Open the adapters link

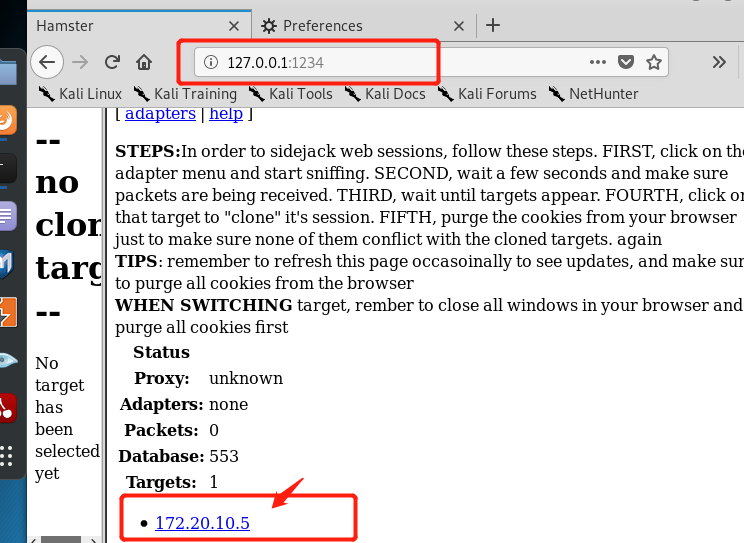click(160, 114)
